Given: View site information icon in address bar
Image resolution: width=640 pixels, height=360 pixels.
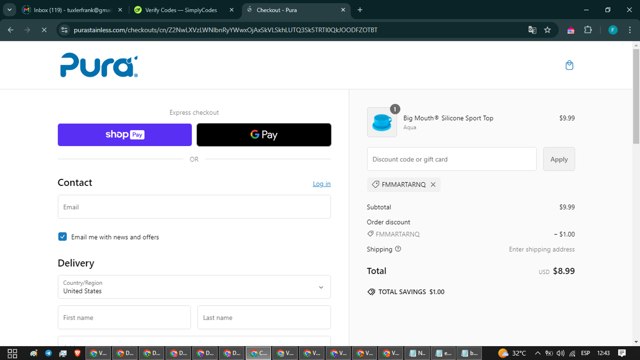Looking at the screenshot, I should click(x=64, y=30).
